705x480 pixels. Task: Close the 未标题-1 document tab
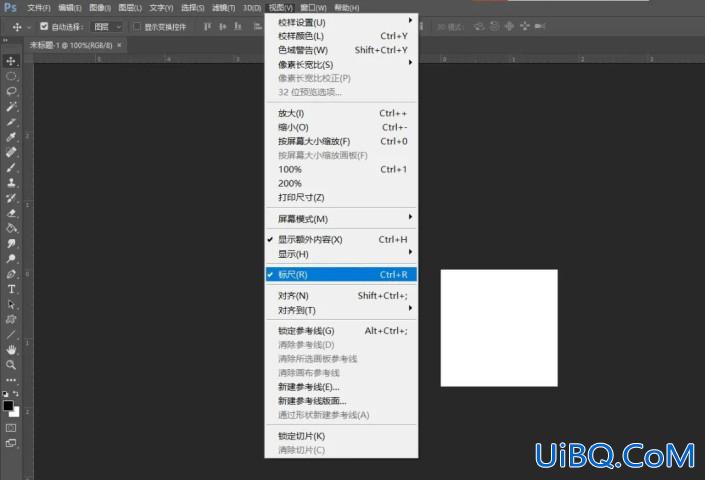click(119, 45)
